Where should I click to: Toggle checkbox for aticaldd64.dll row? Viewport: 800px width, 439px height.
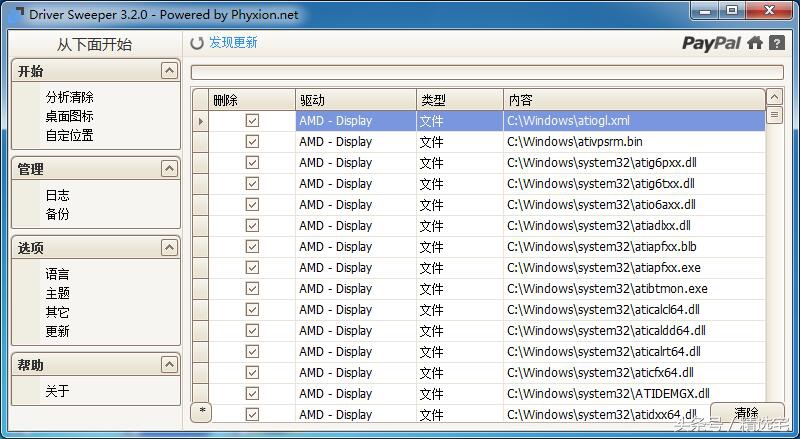tap(252, 330)
